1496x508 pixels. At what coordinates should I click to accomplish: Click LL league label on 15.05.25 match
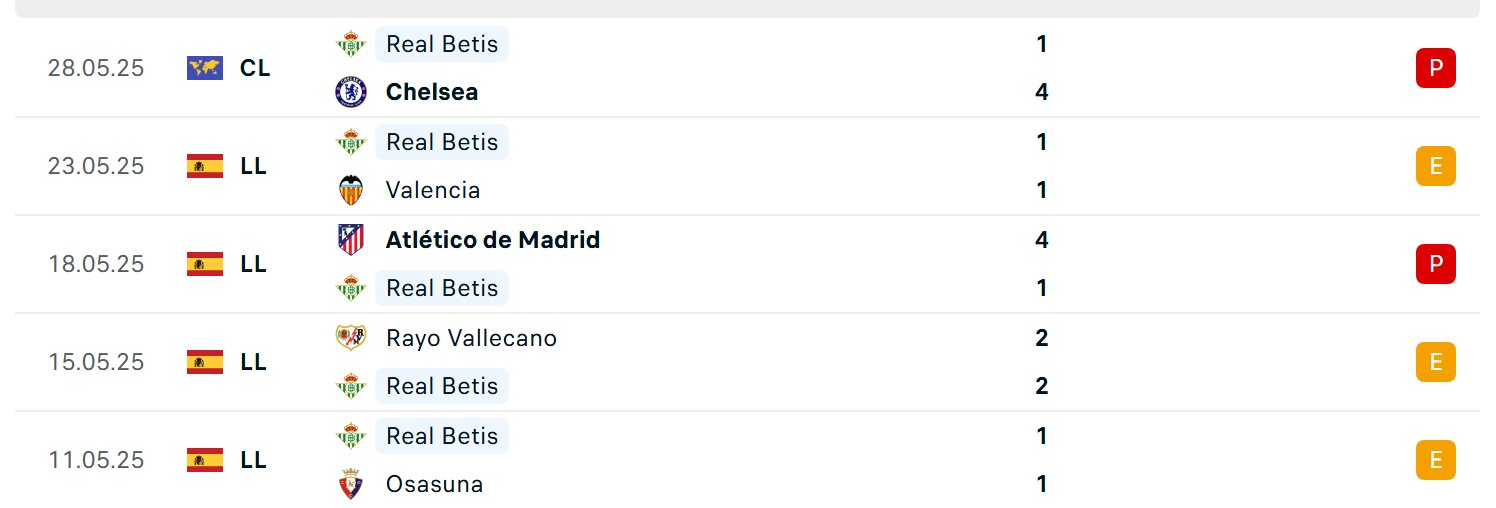coord(254,362)
